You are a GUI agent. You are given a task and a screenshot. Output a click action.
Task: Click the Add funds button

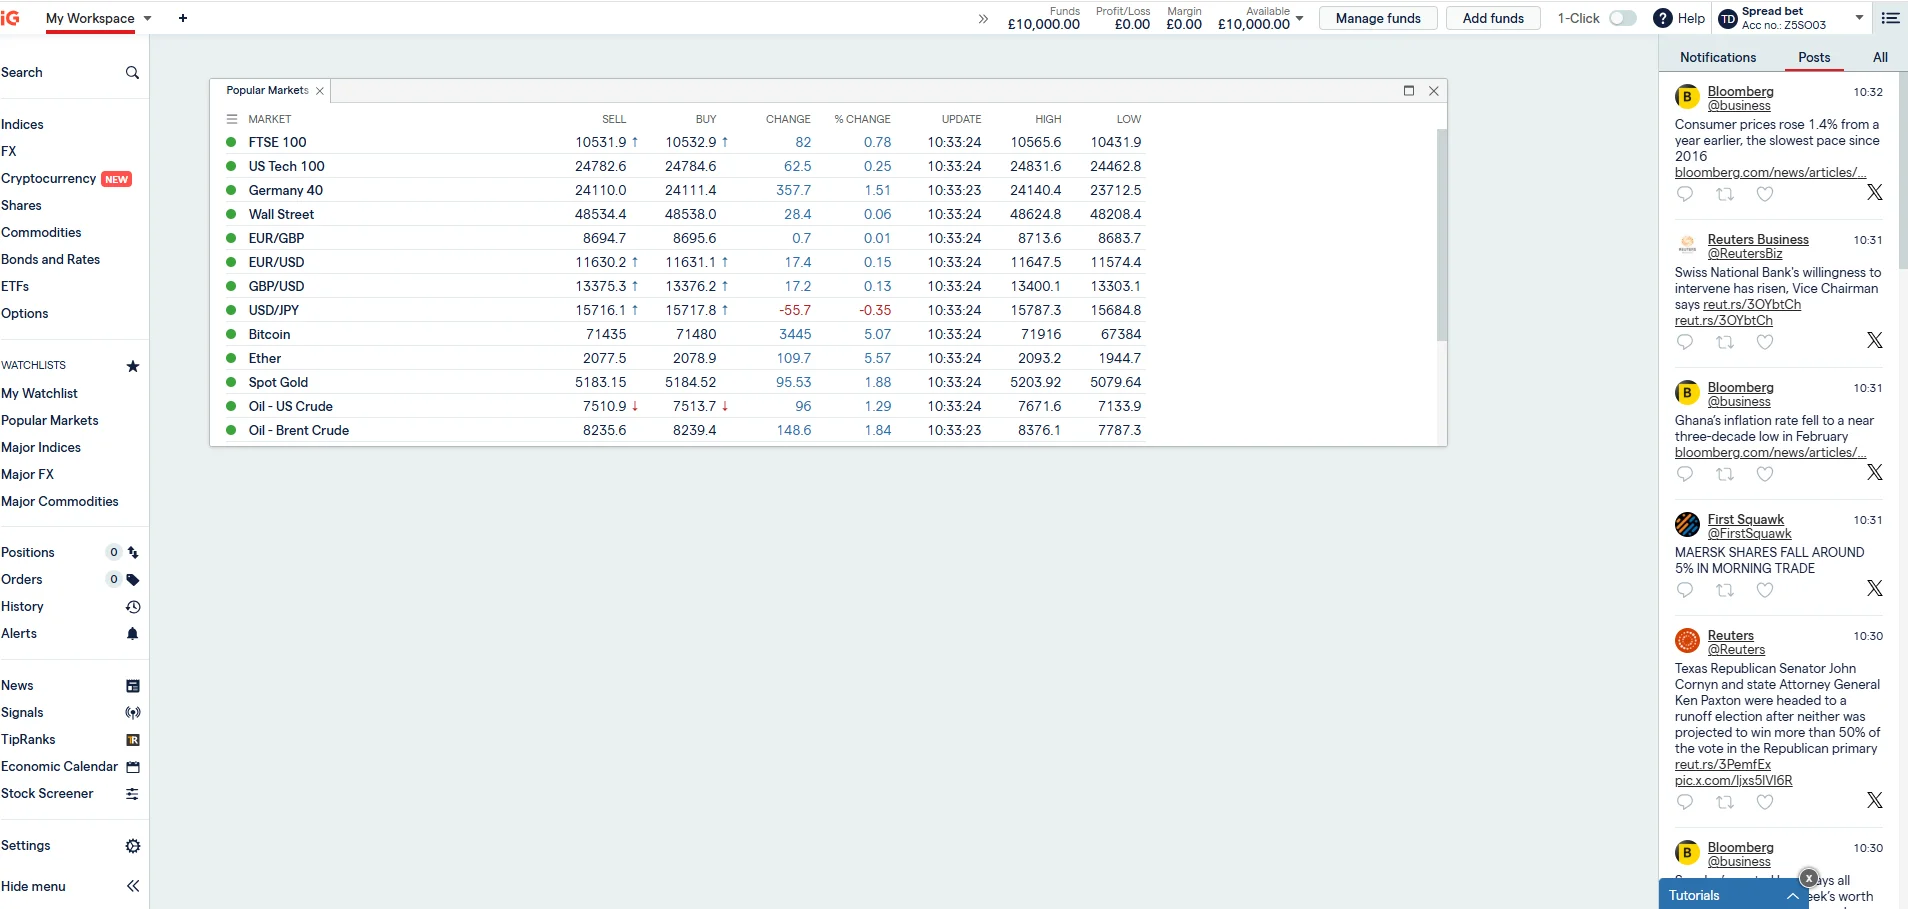[1494, 18]
